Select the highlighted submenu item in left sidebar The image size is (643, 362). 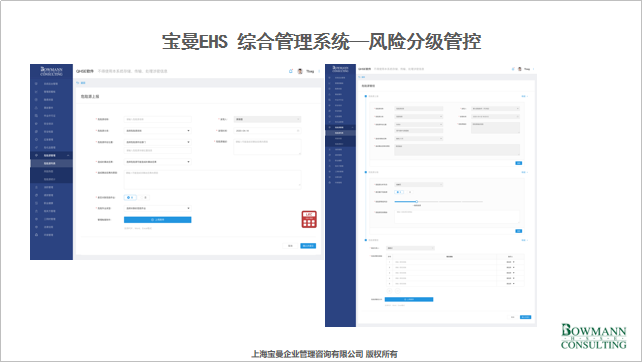[x=51, y=163]
